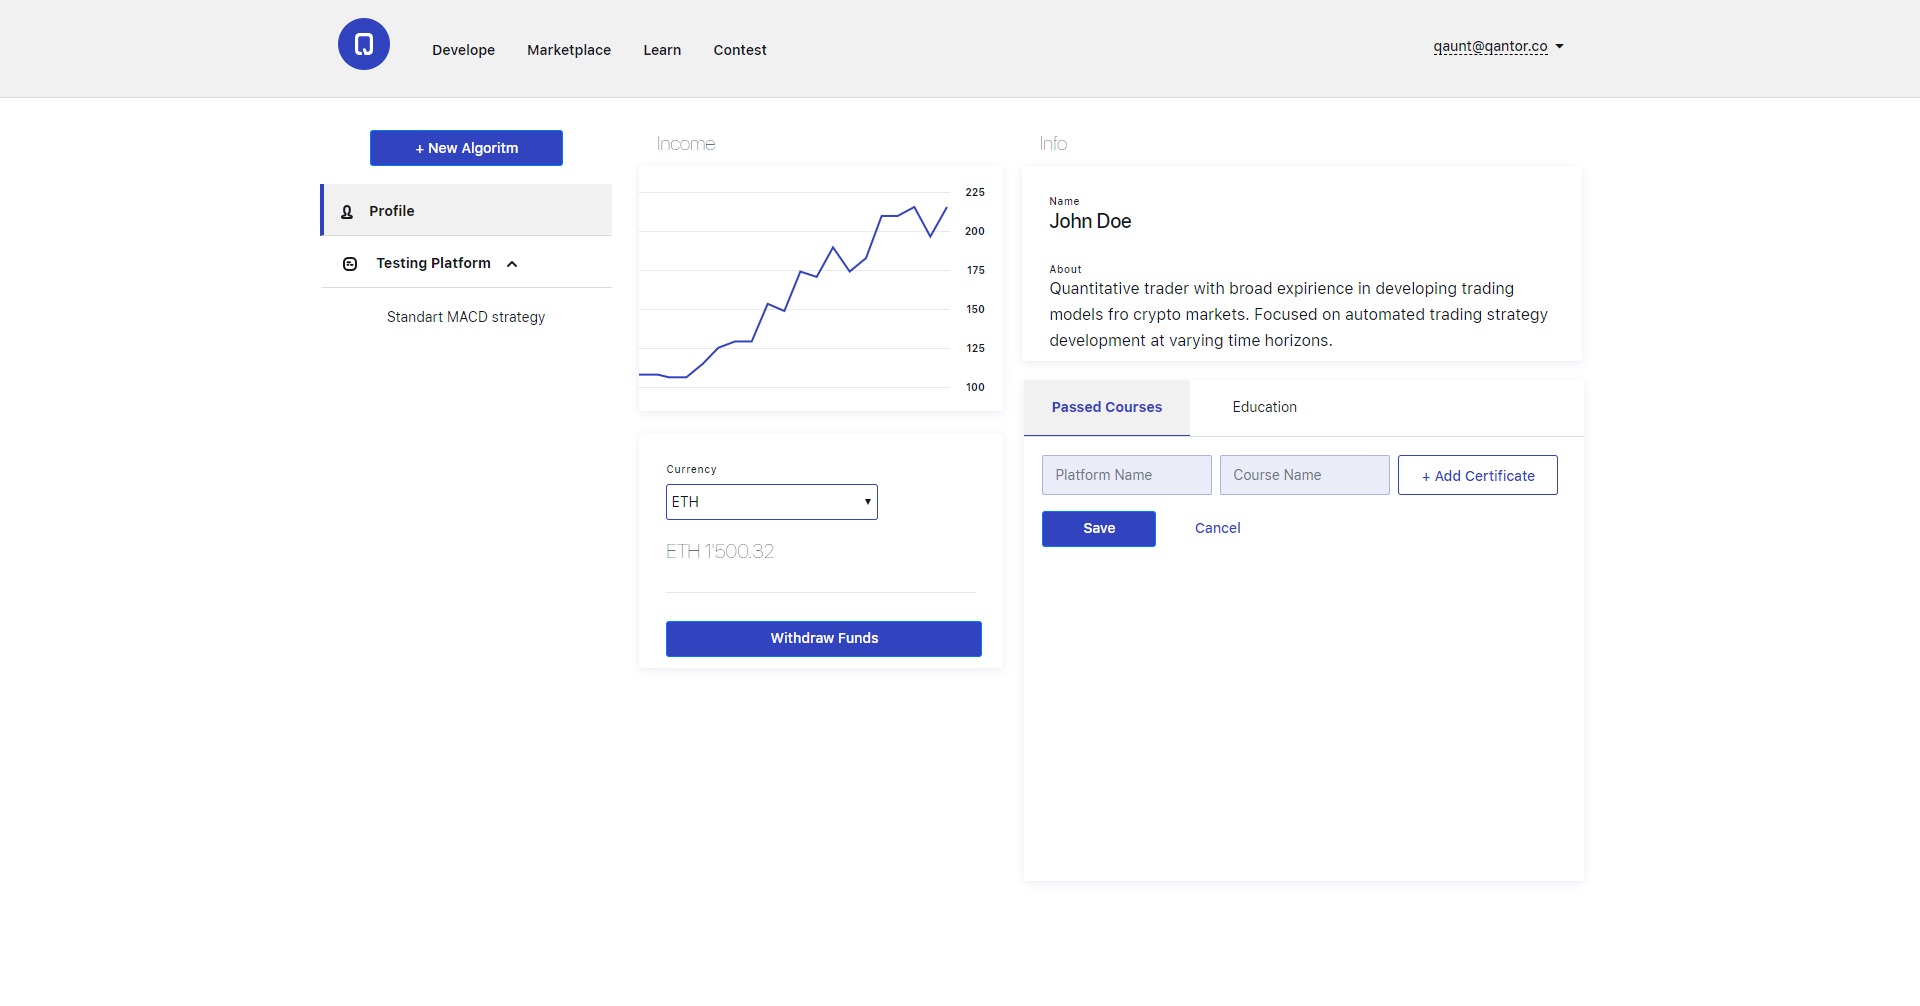Screen dimensions: 1920x1006
Task: Go to Marketplace in top navigation
Action: coord(568,50)
